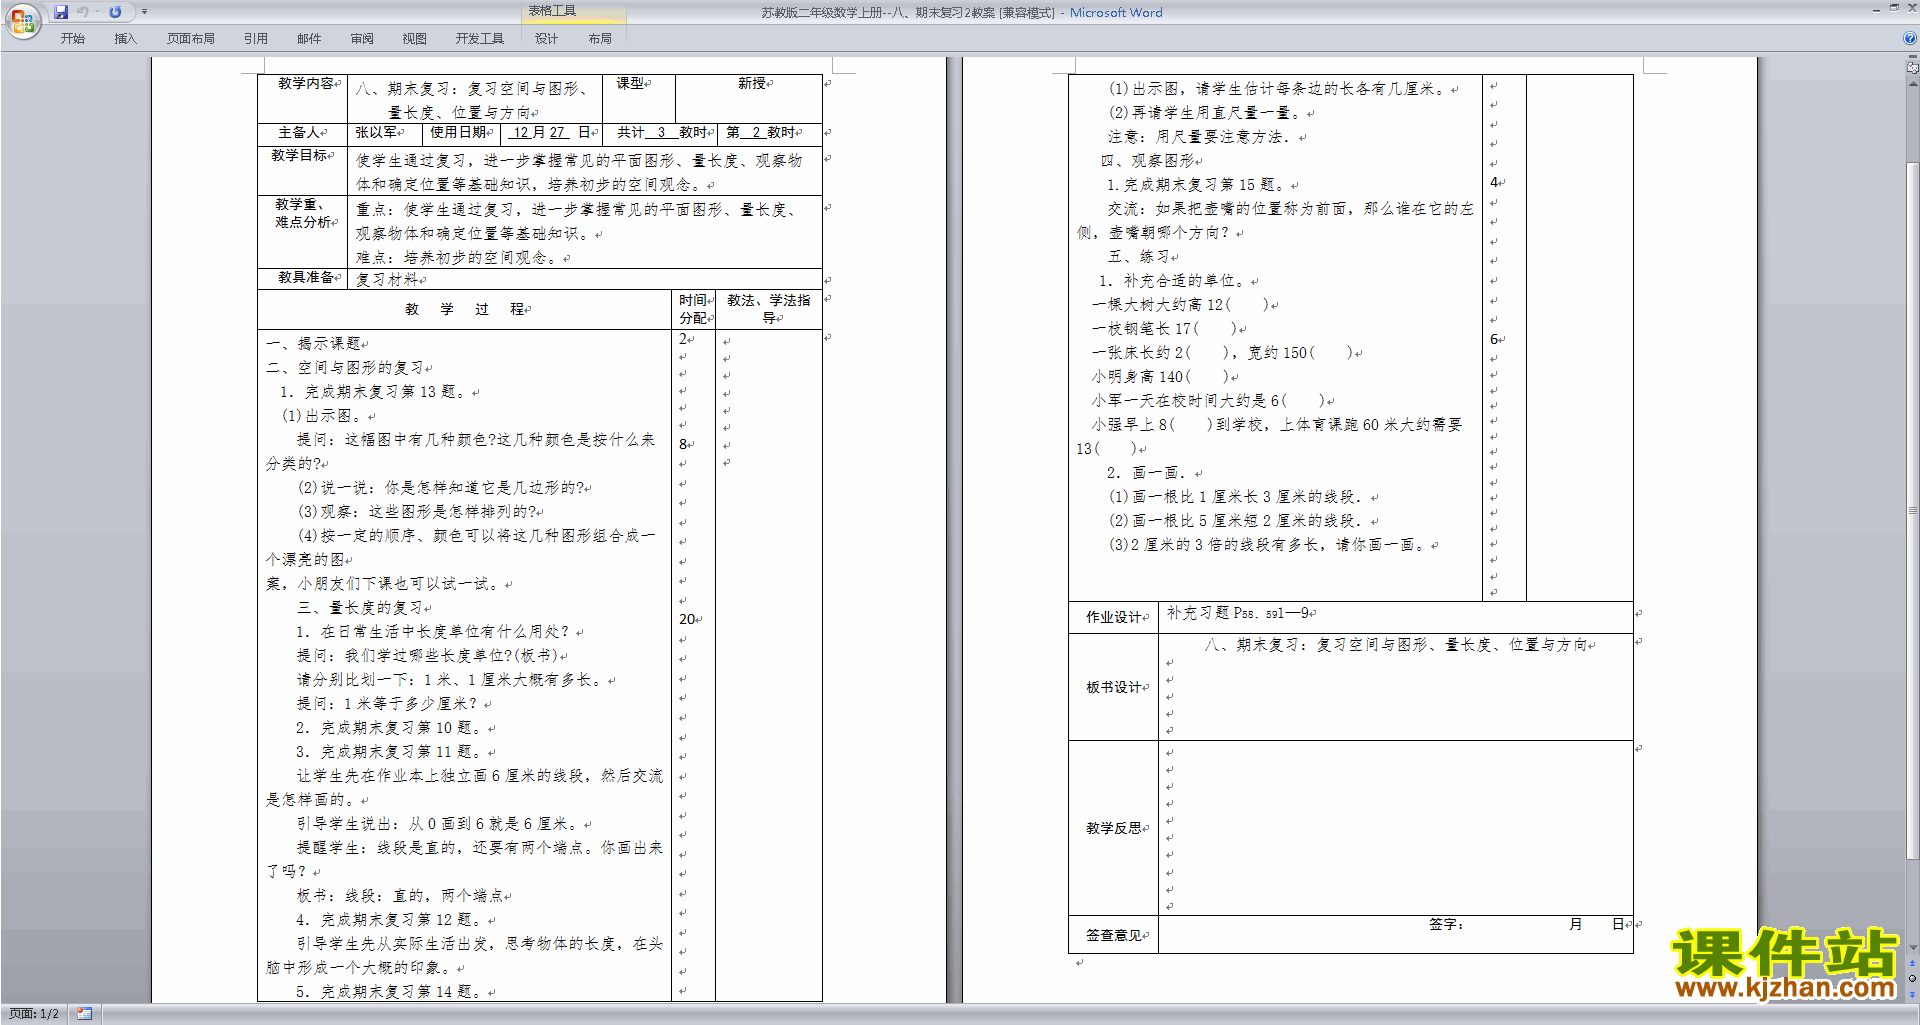Open the Select Browse Object button
Screen dimensions: 1920x1025
[1913, 979]
